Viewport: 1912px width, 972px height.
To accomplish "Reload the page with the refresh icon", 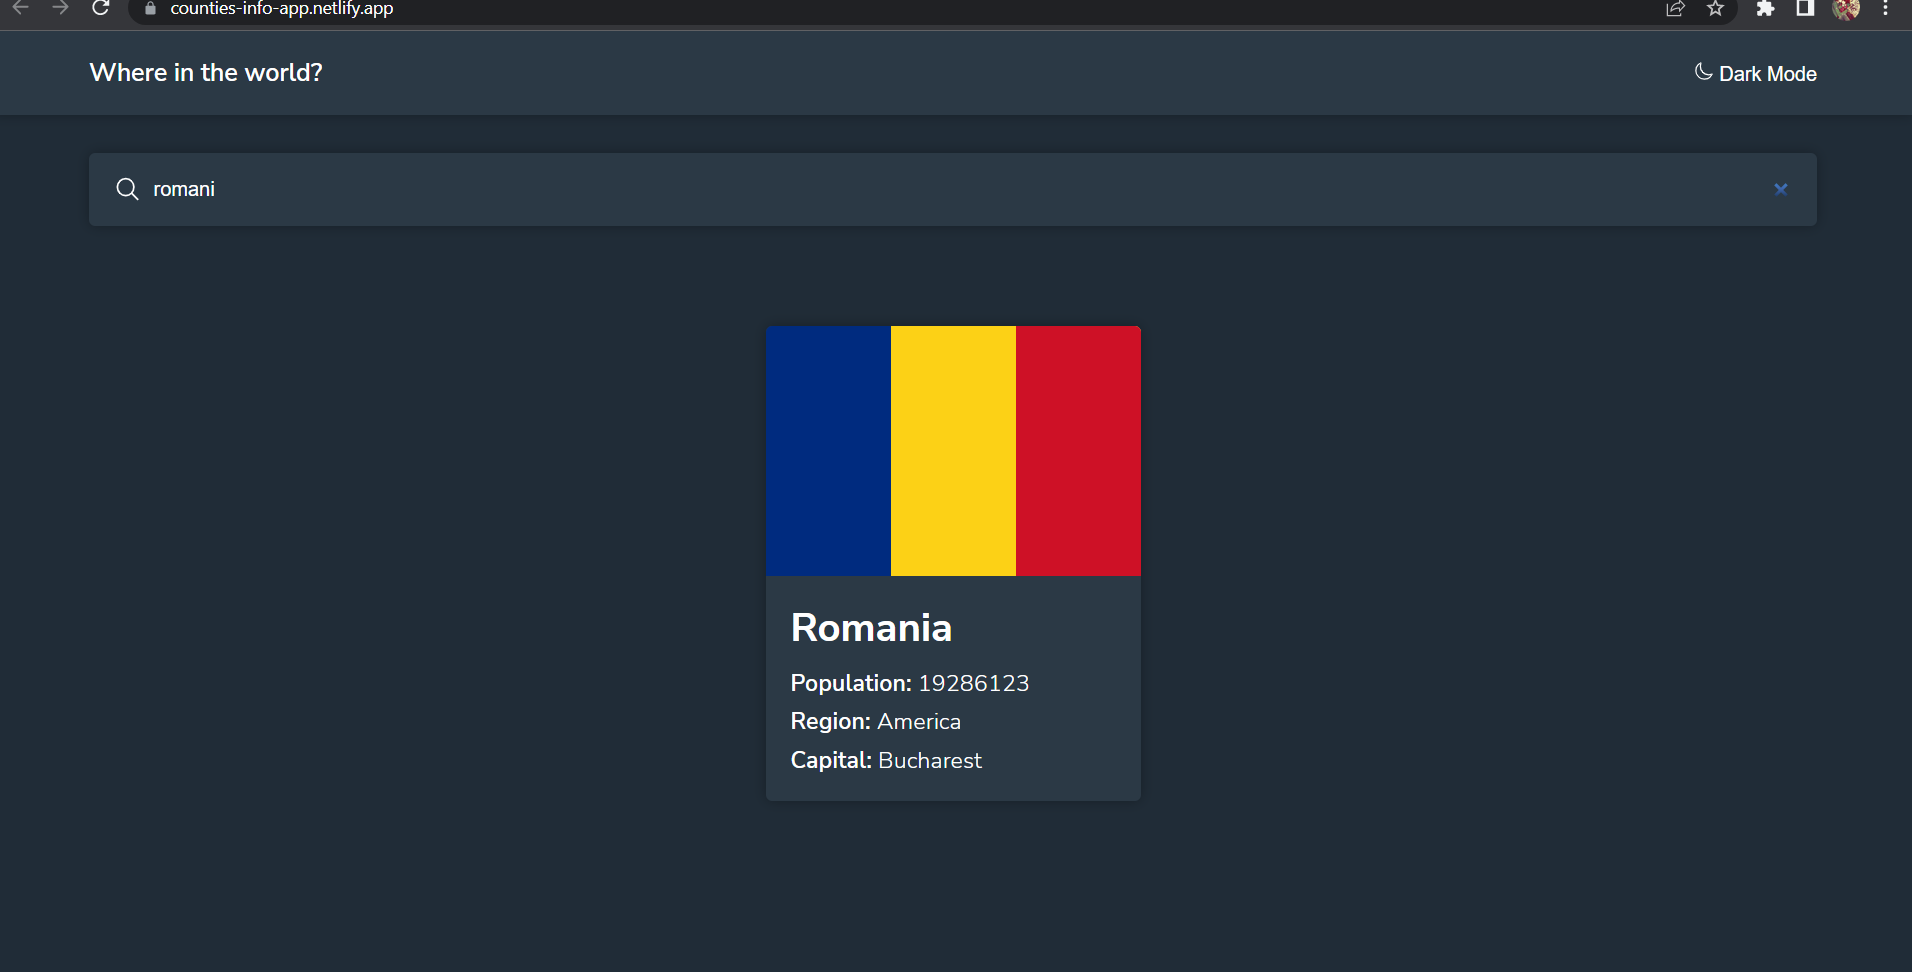I will coord(101,9).
